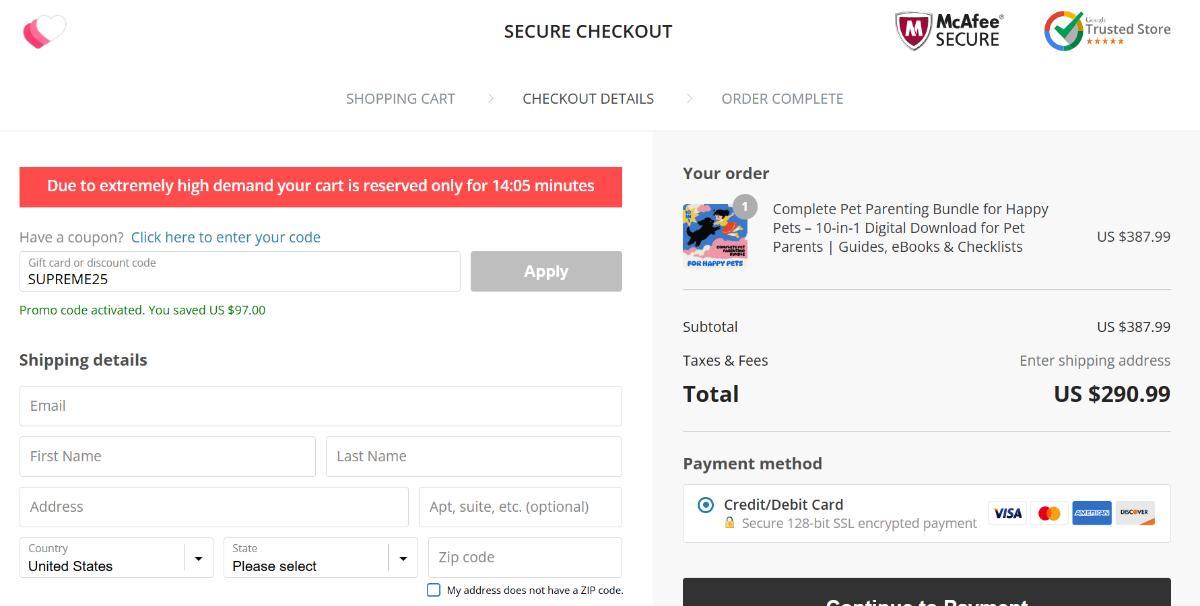Click the Continue to Payment button

point(926,596)
